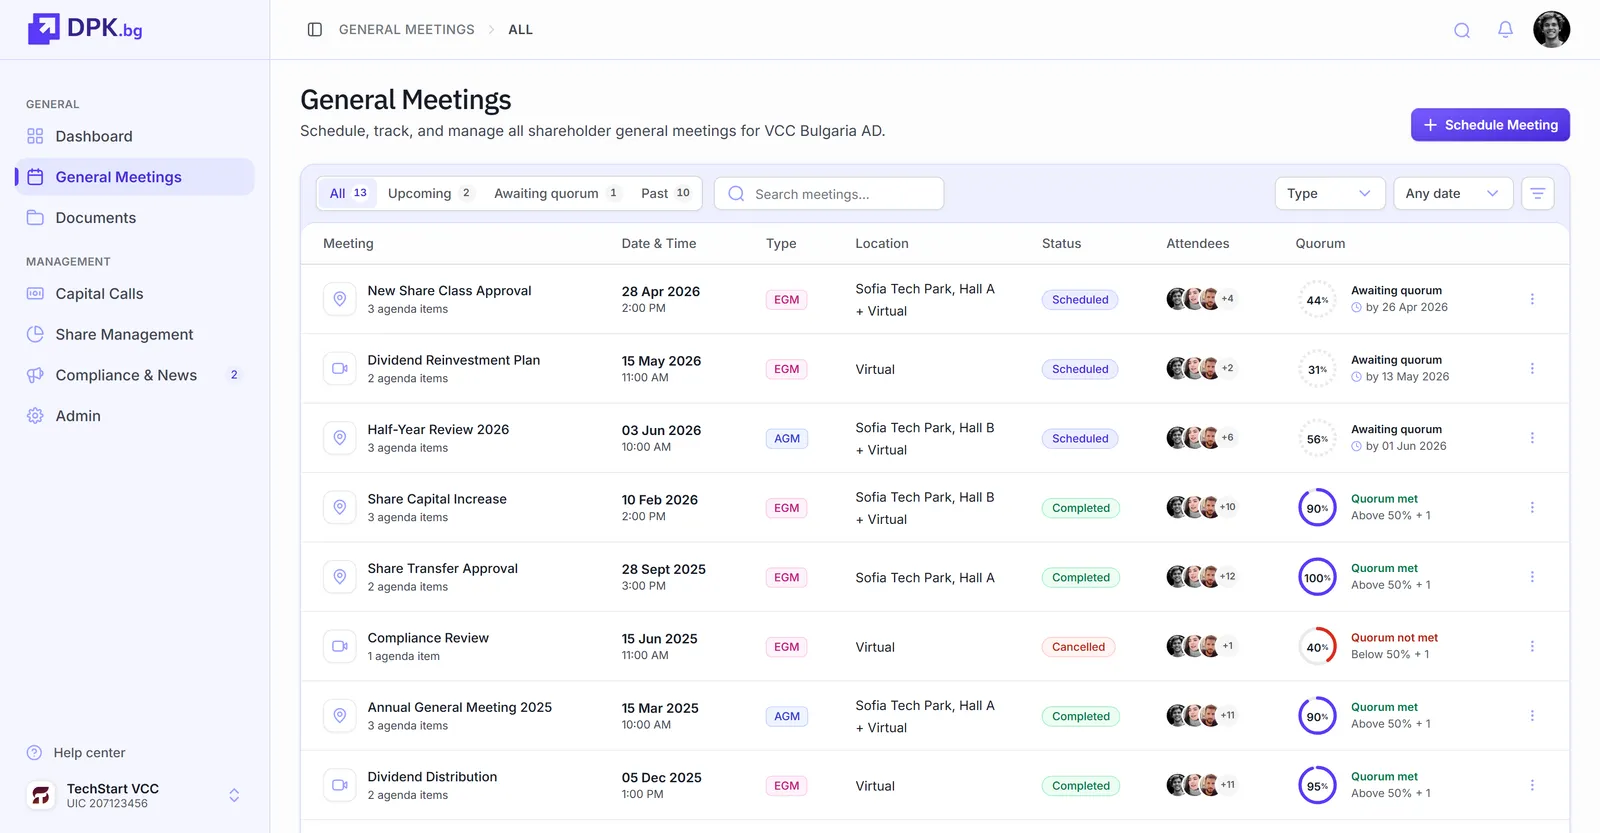Open the user profile avatar
This screenshot has height=833, width=1600.
1552,30
